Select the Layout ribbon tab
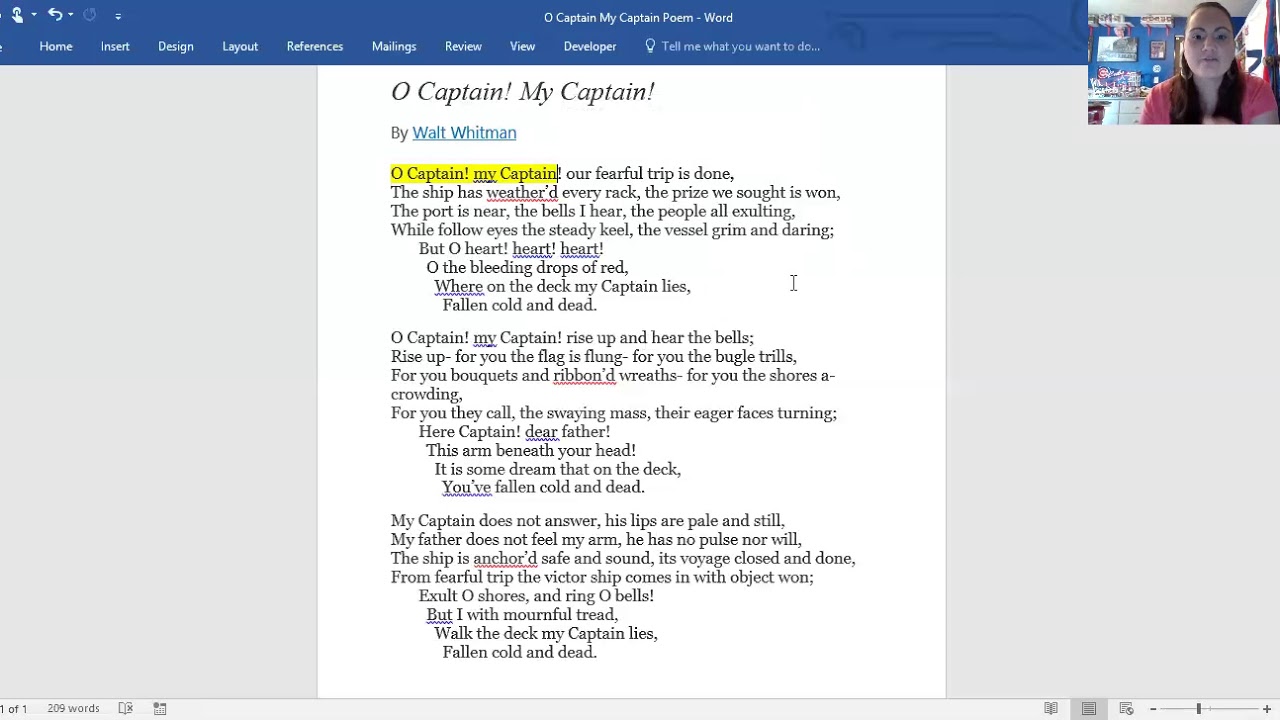This screenshot has width=1280, height=720. tap(240, 46)
